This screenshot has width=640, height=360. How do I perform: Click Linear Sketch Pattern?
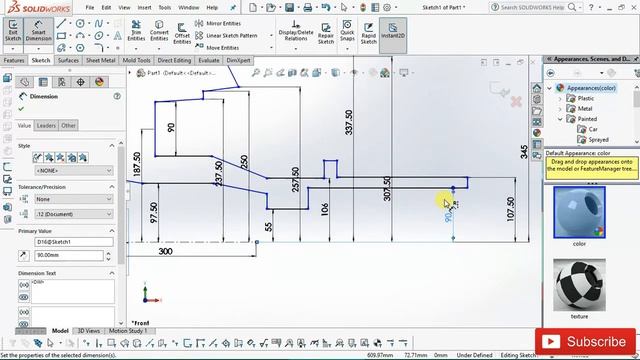pos(227,36)
